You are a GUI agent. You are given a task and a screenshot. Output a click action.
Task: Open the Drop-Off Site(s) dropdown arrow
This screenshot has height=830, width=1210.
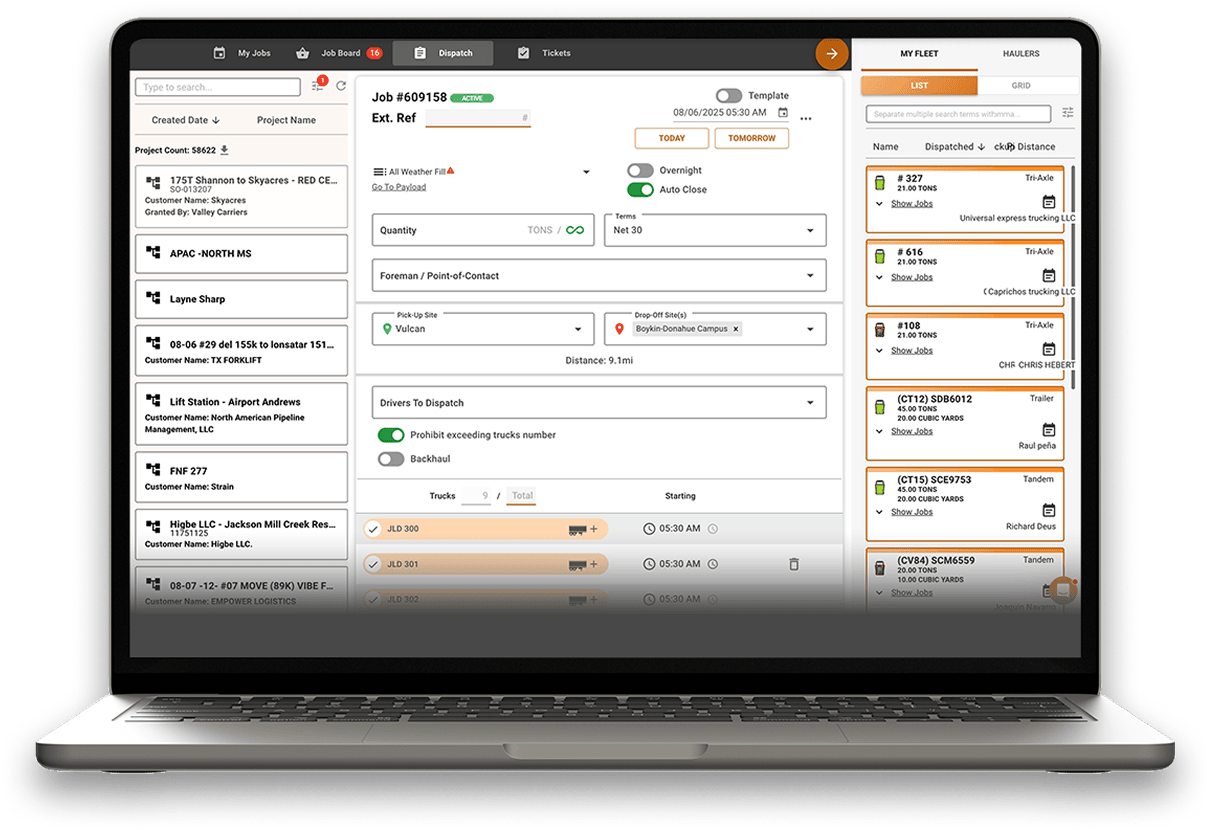[810, 329]
